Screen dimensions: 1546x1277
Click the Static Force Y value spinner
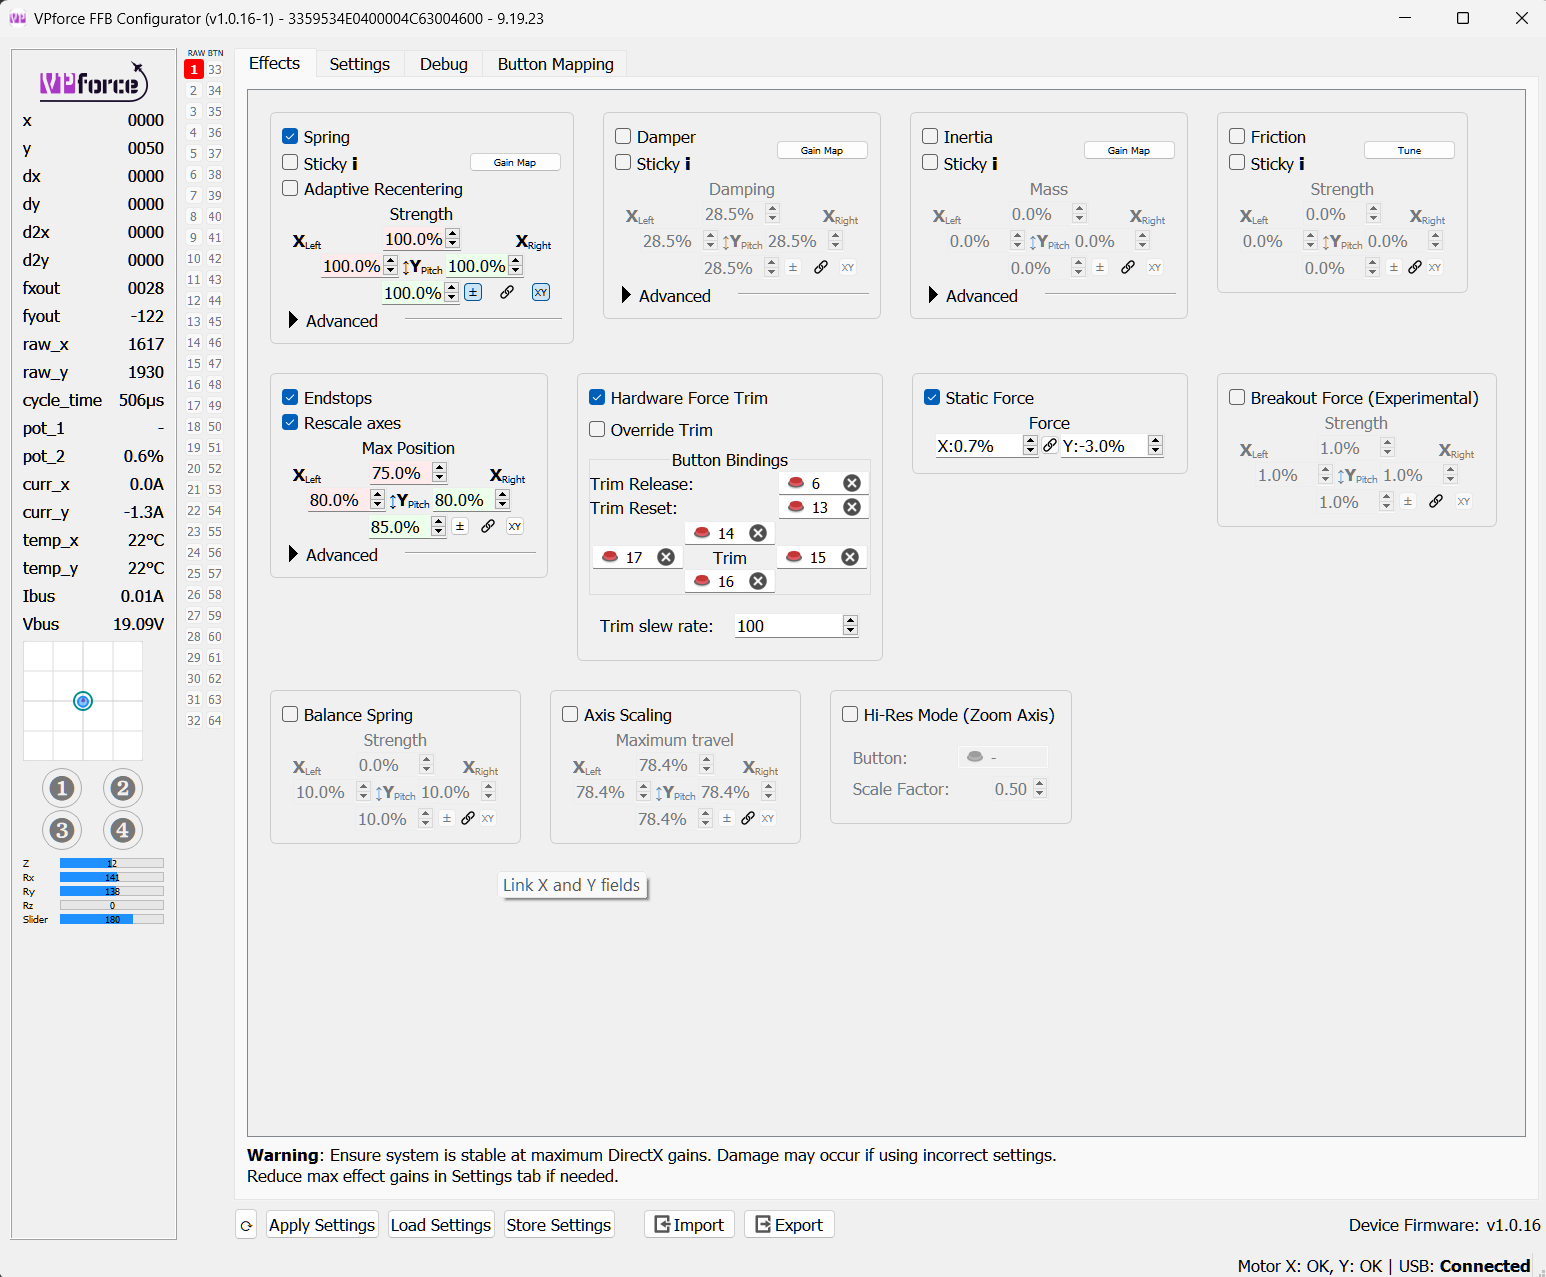[x=1156, y=446]
